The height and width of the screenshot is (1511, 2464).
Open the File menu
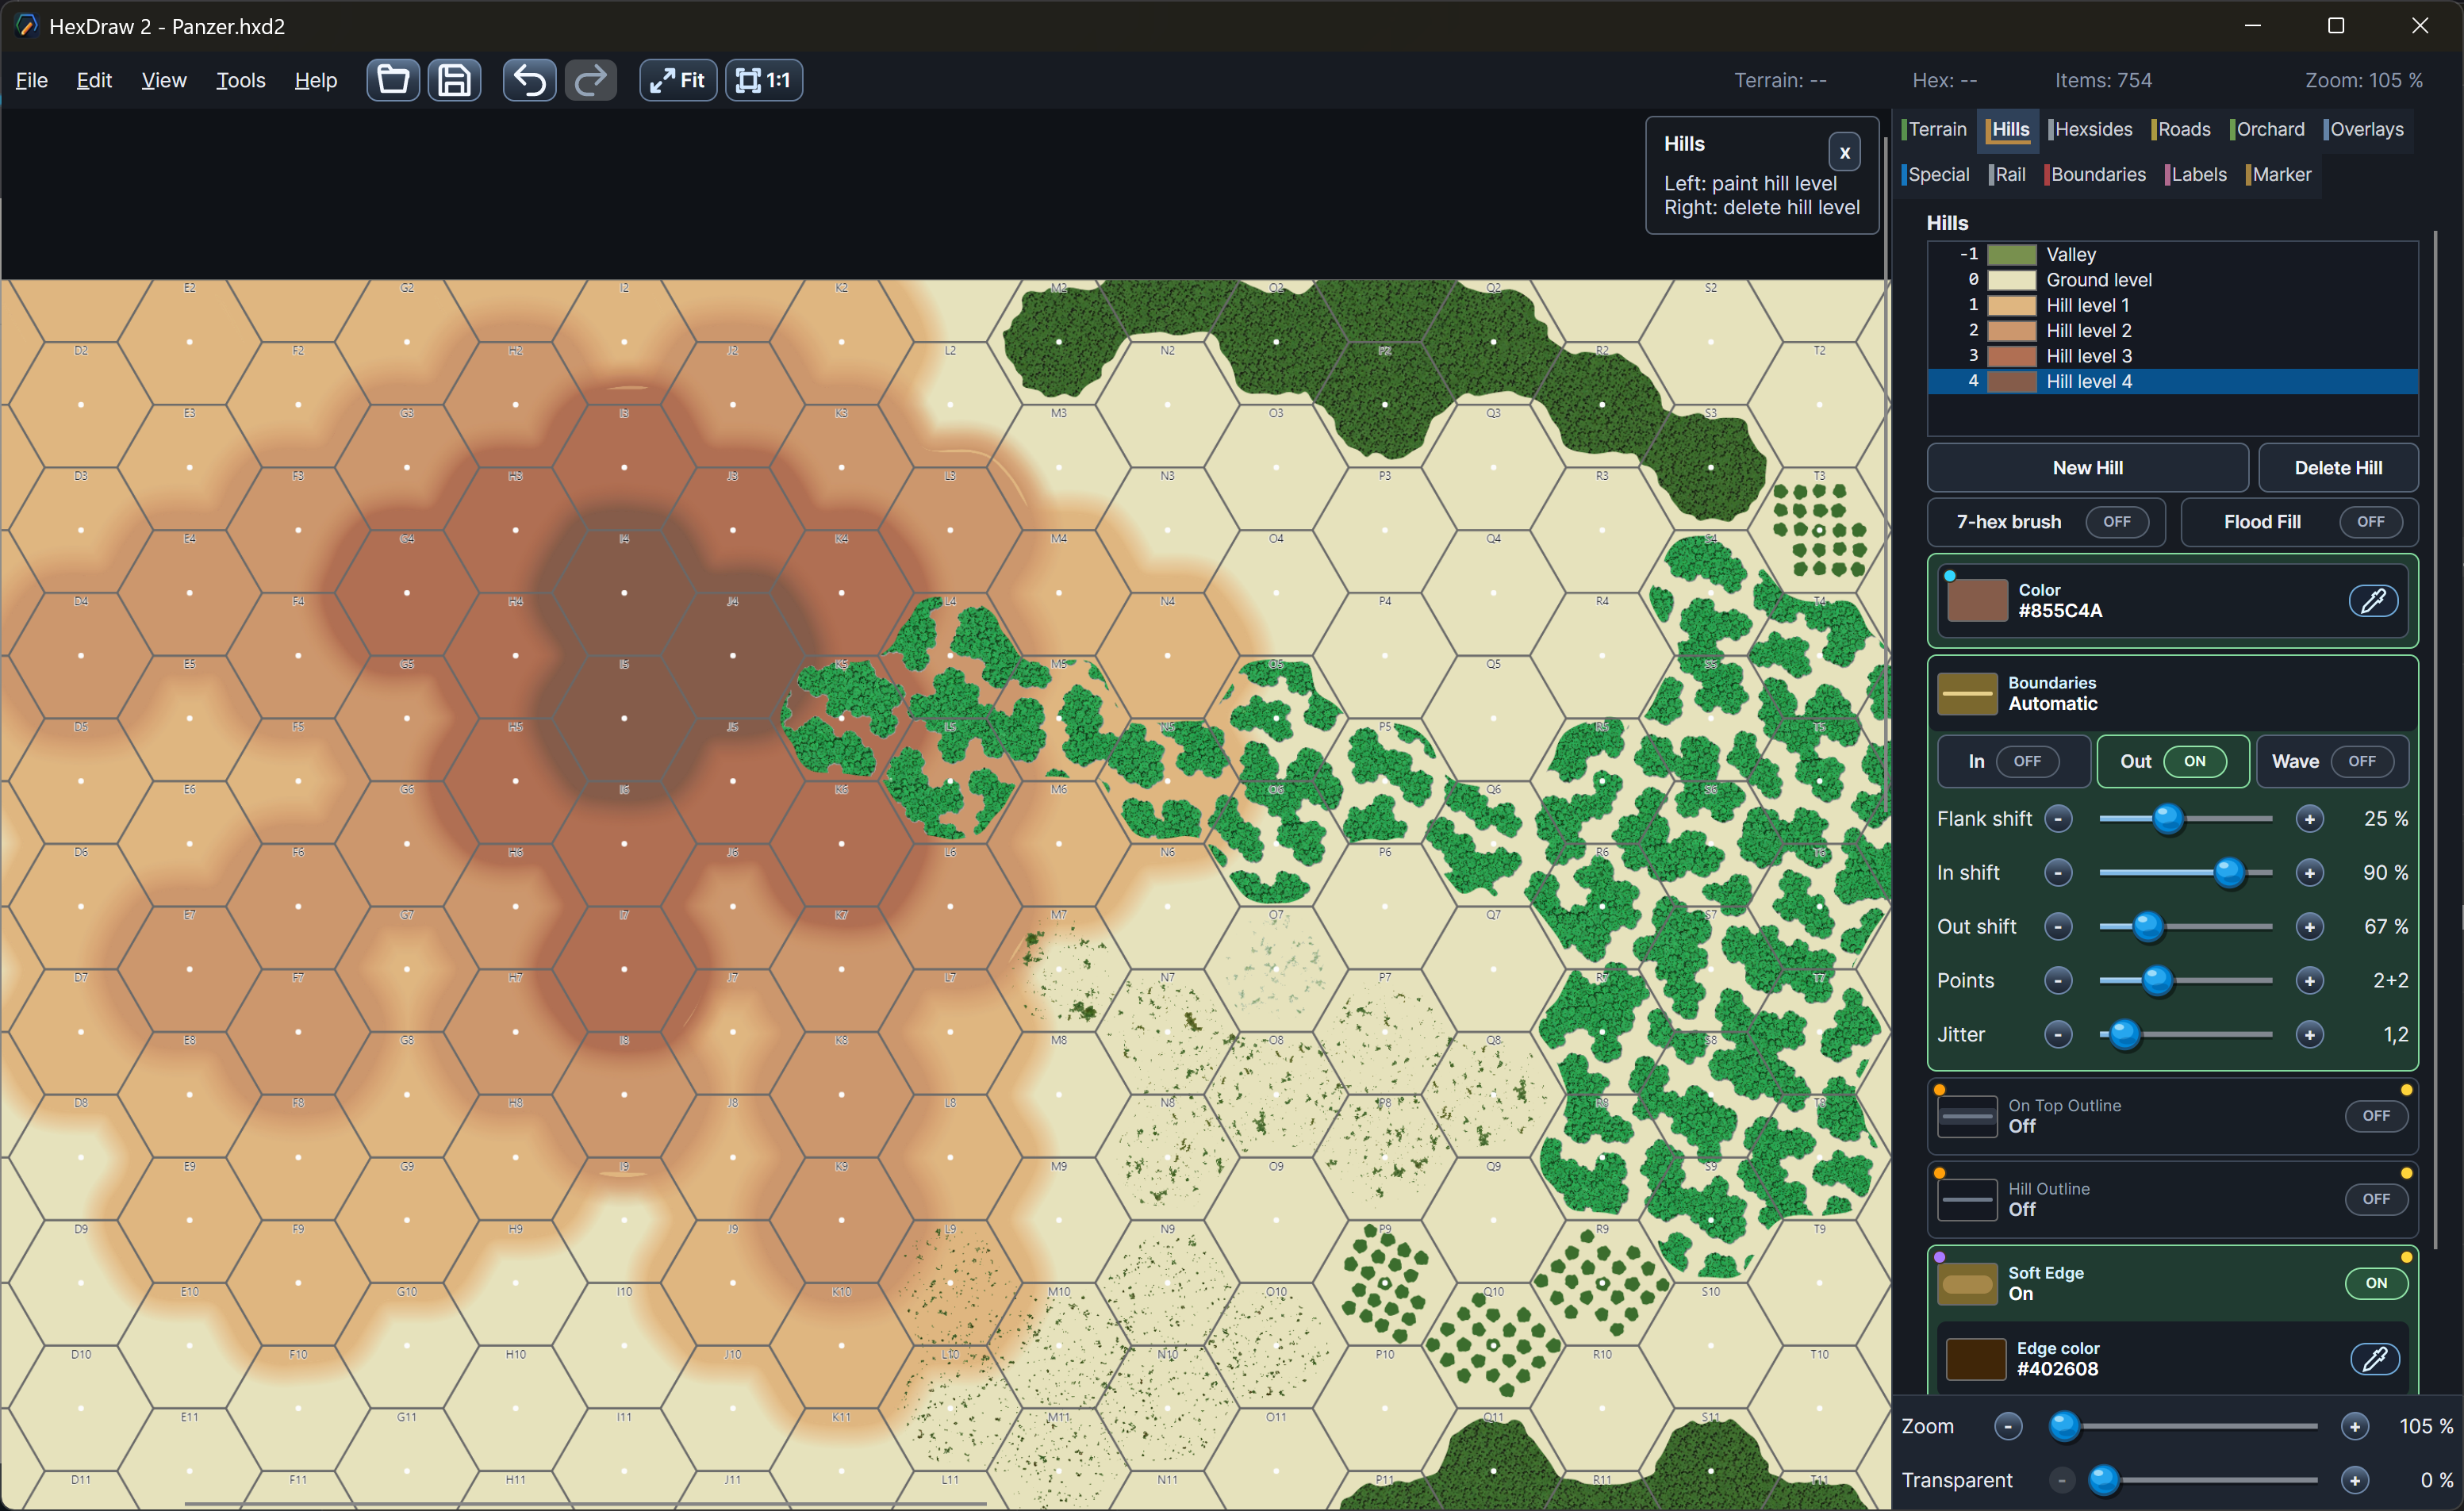(32, 80)
